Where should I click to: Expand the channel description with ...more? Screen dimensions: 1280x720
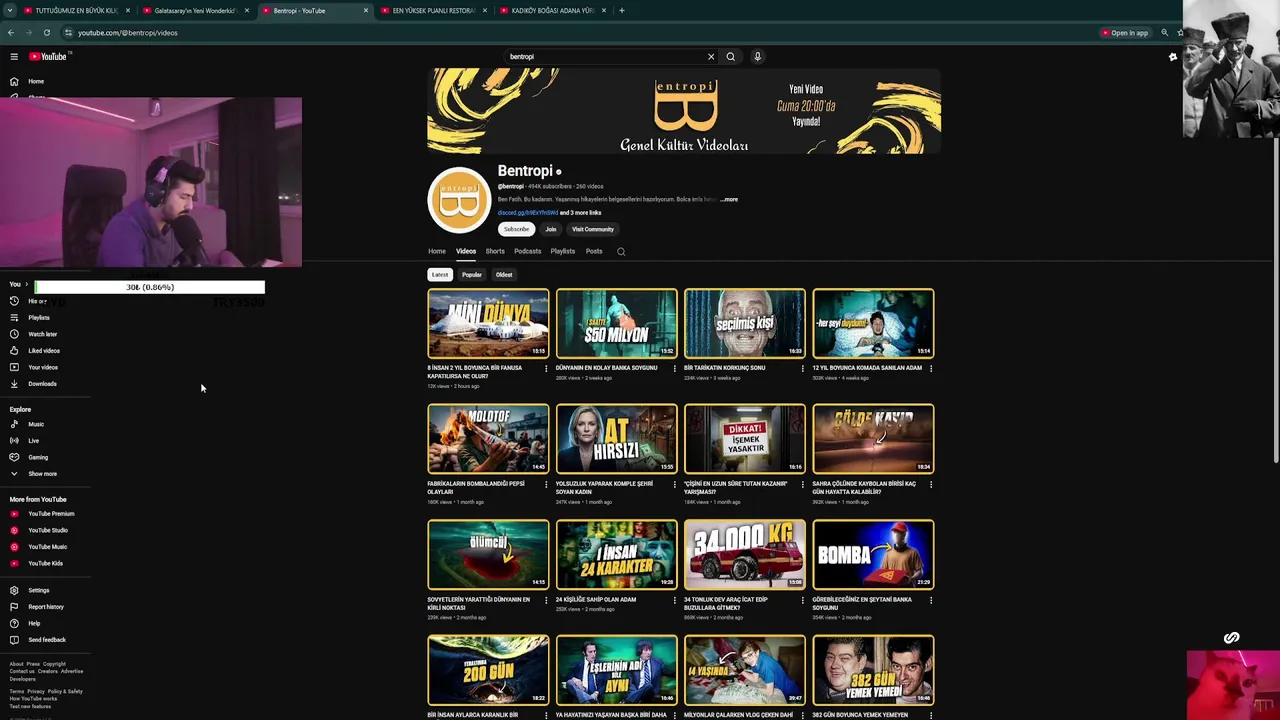pos(729,200)
